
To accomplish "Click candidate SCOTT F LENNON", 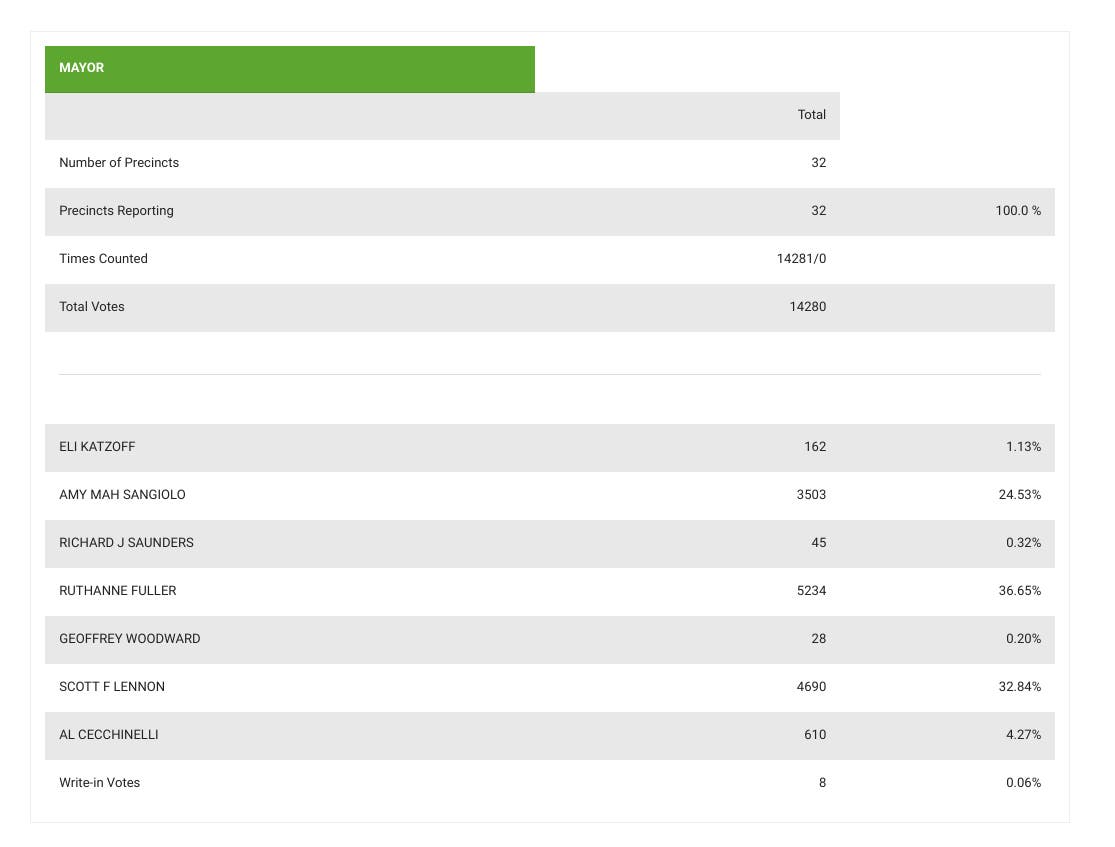I will [x=112, y=687].
